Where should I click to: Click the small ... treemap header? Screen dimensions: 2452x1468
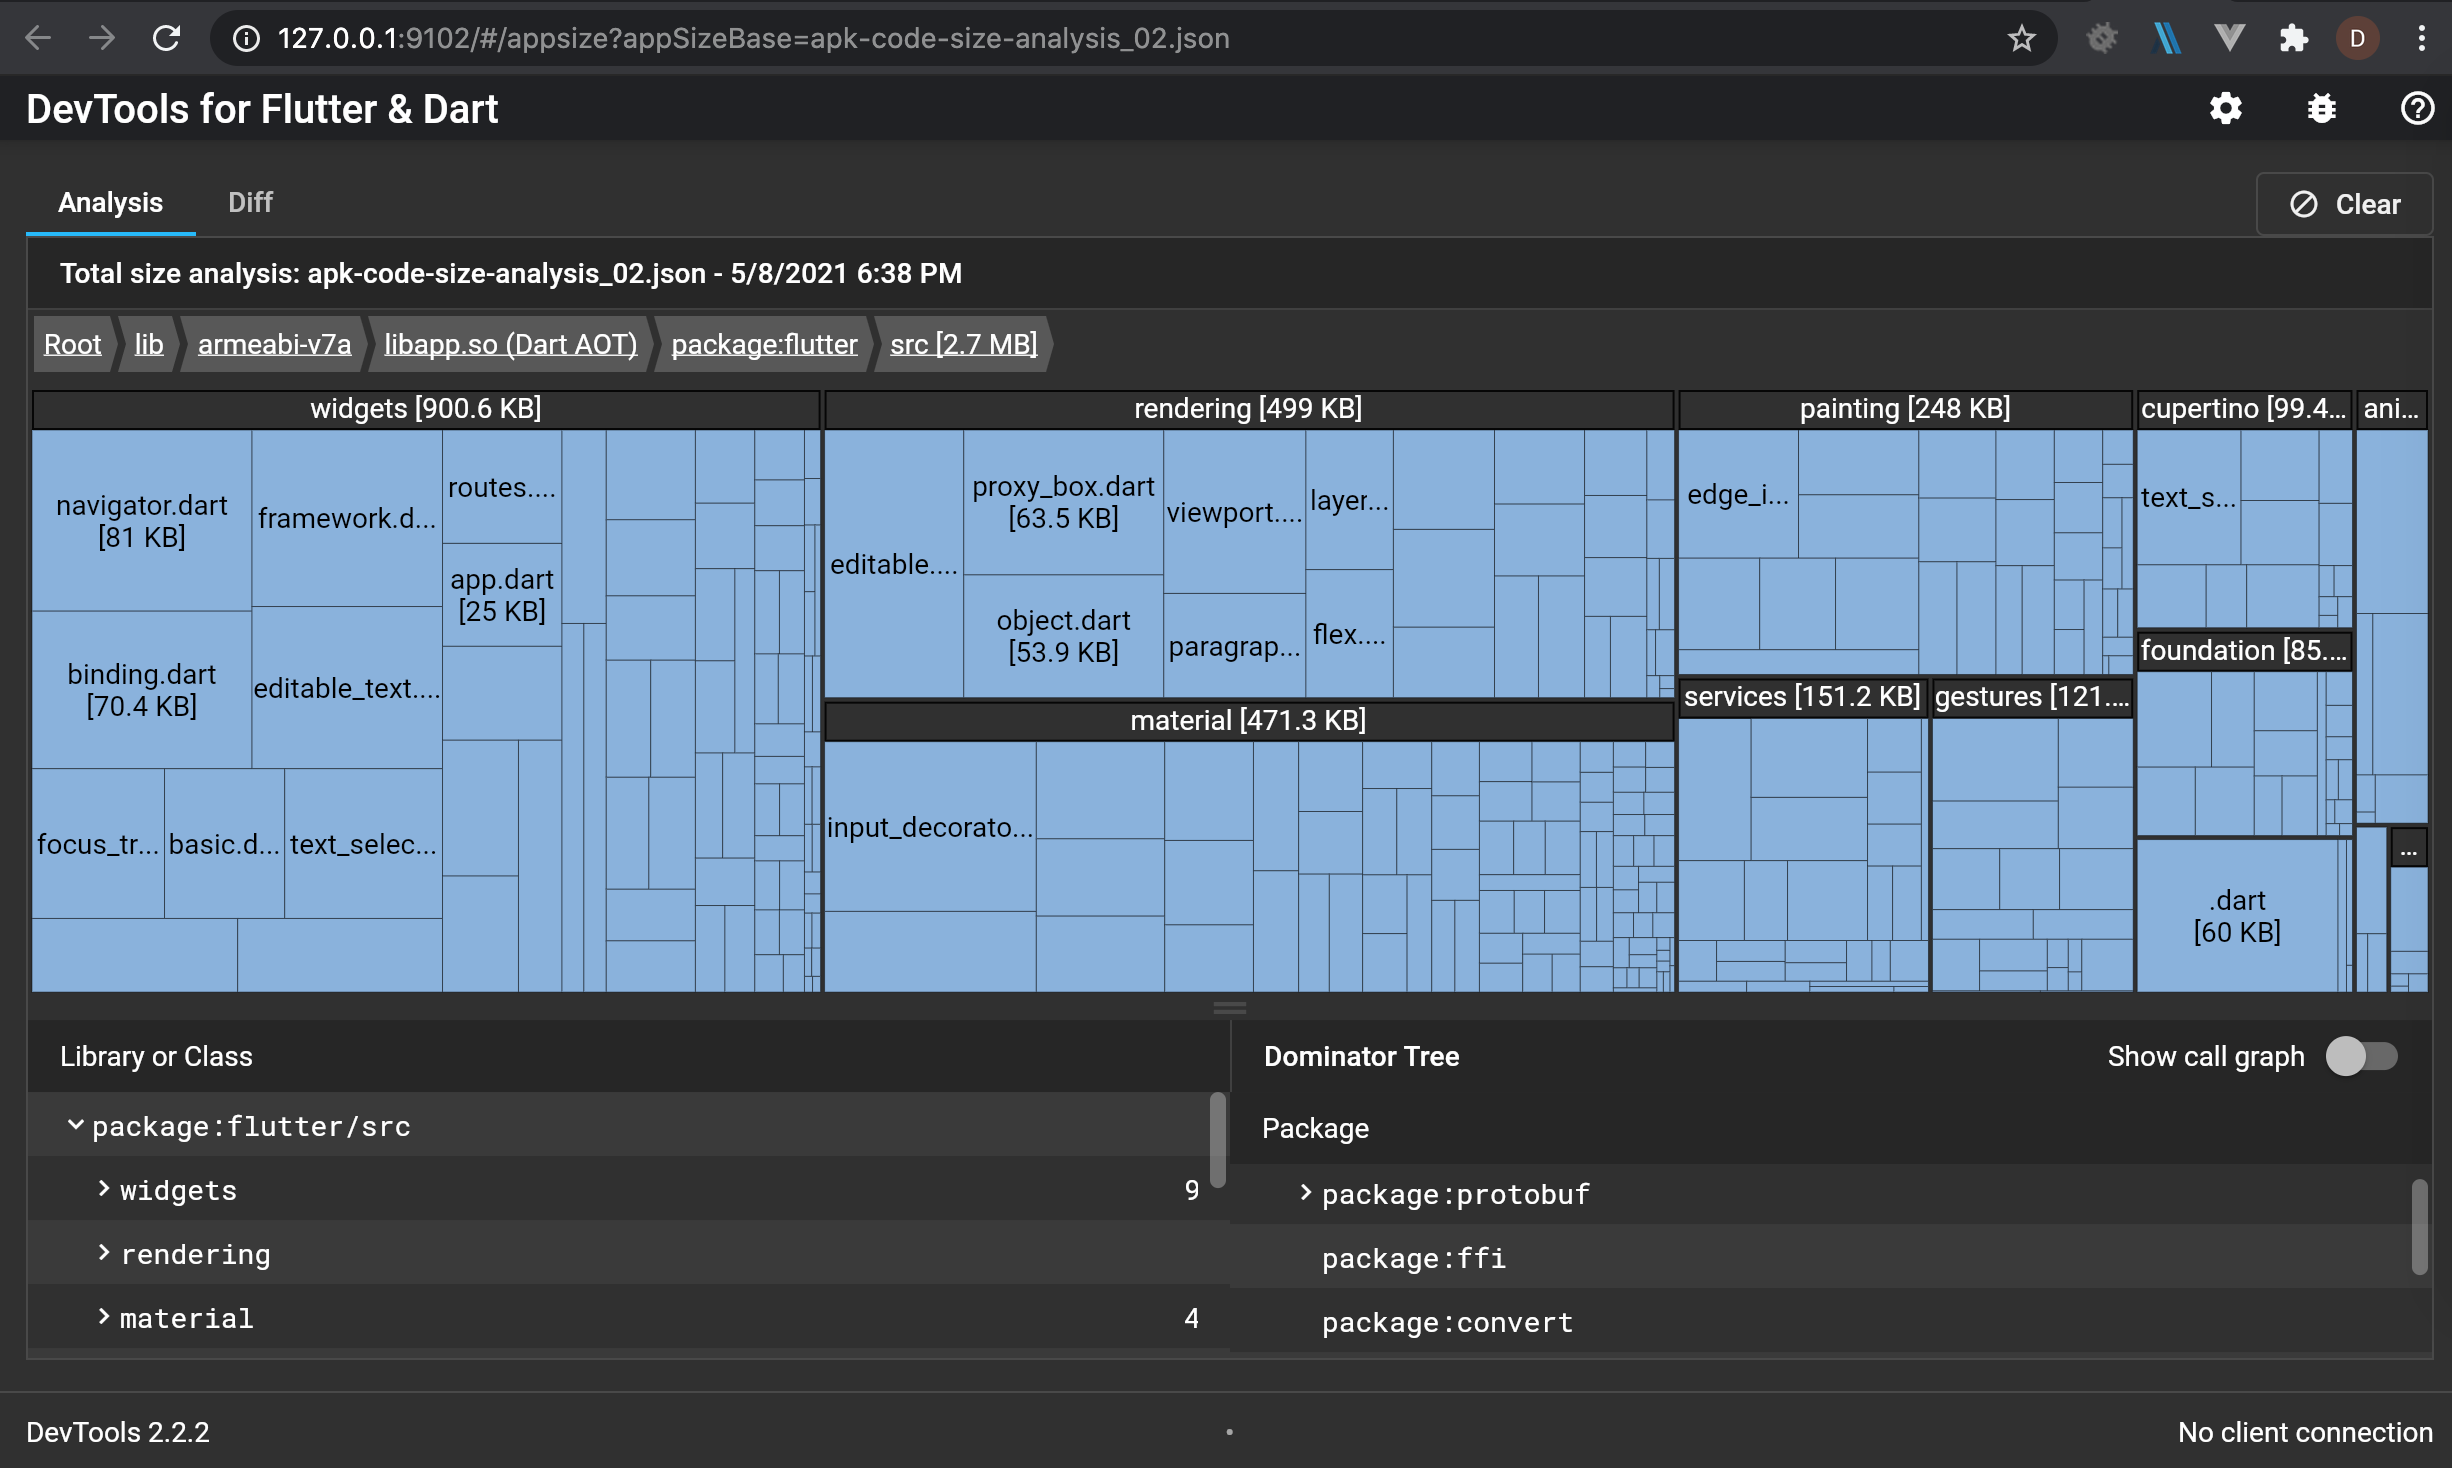point(2408,848)
